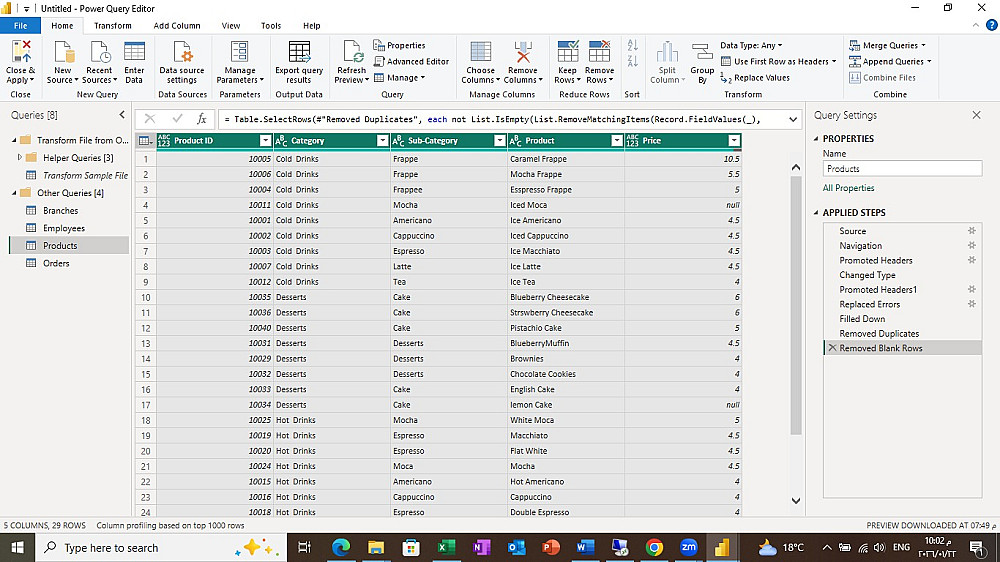Image resolution: width=1000 pixels, height=562 pixels.
Task: Open the File tab
Action: pos(20,26)
